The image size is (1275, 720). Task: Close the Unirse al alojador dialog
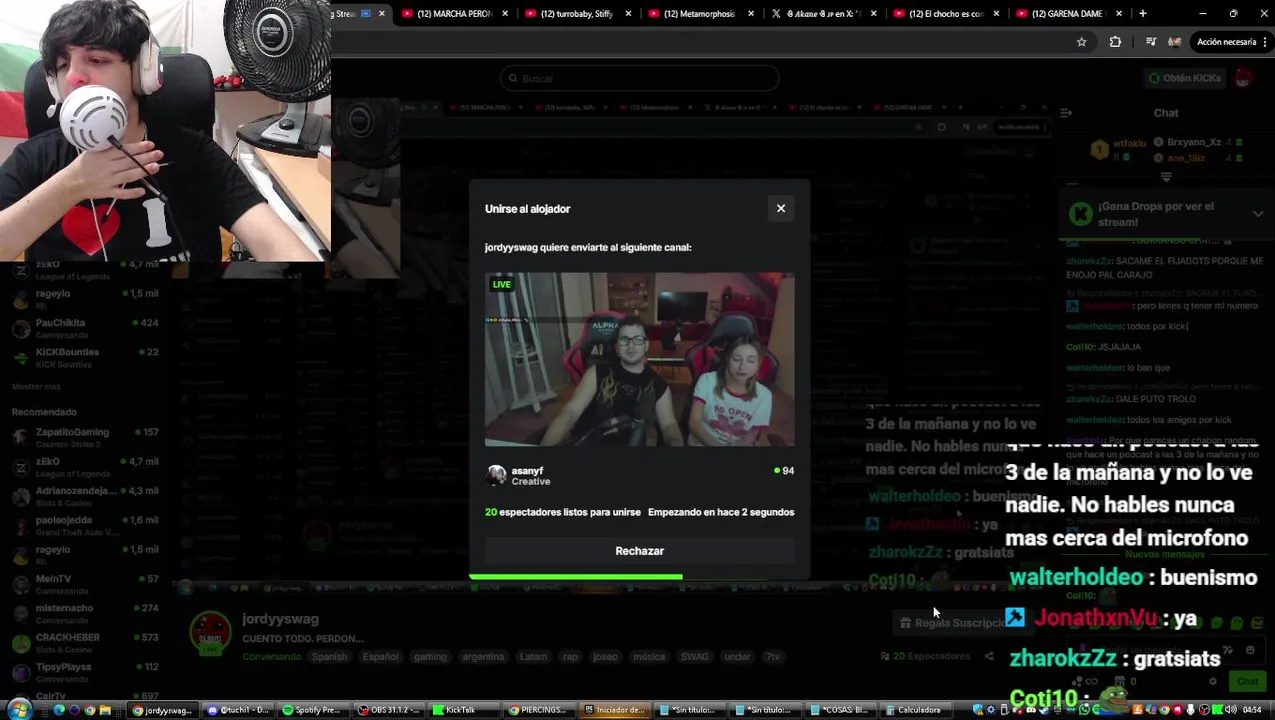(781, 208)
